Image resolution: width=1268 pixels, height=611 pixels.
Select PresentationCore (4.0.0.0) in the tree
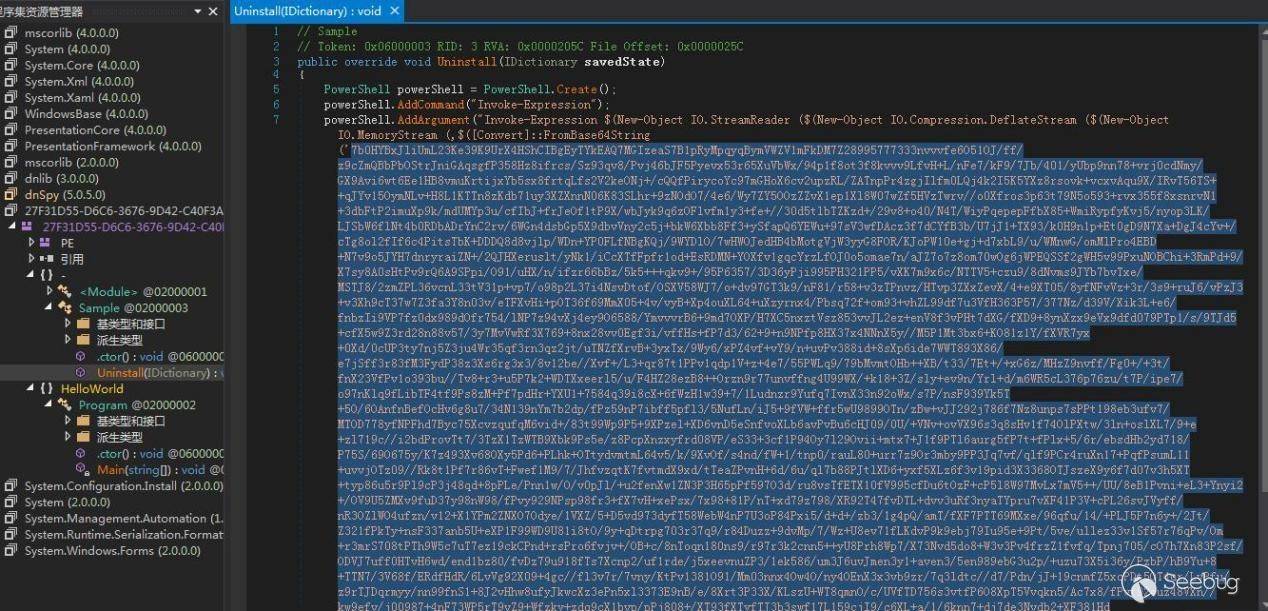(95, 130)
